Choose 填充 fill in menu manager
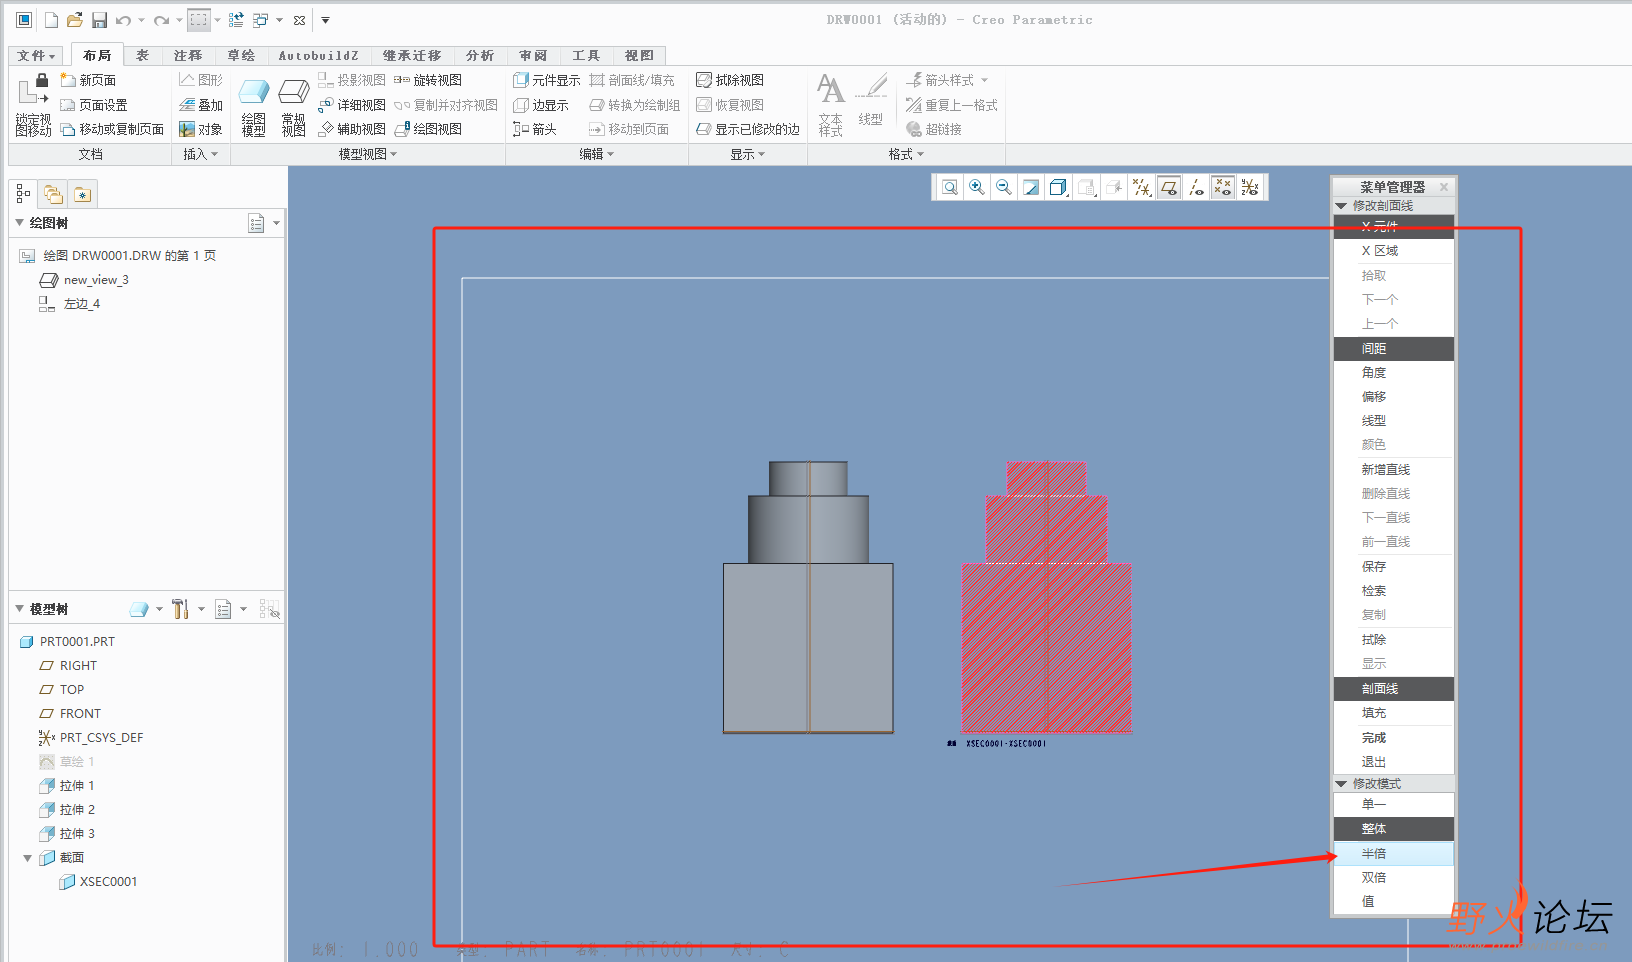This screenshot has height=962, width=1632. point(1393,714)
